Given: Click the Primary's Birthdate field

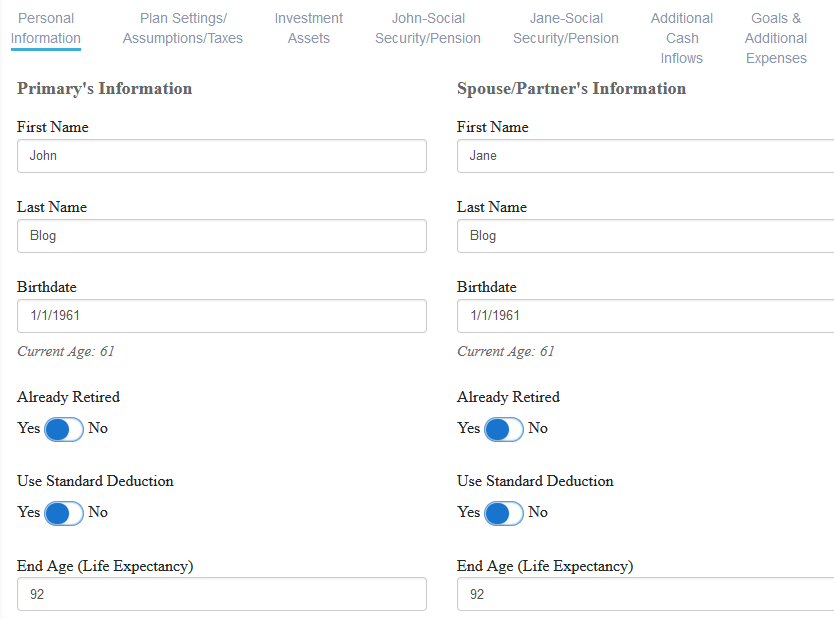Looking at the screenshot, I should pos(221,316).
